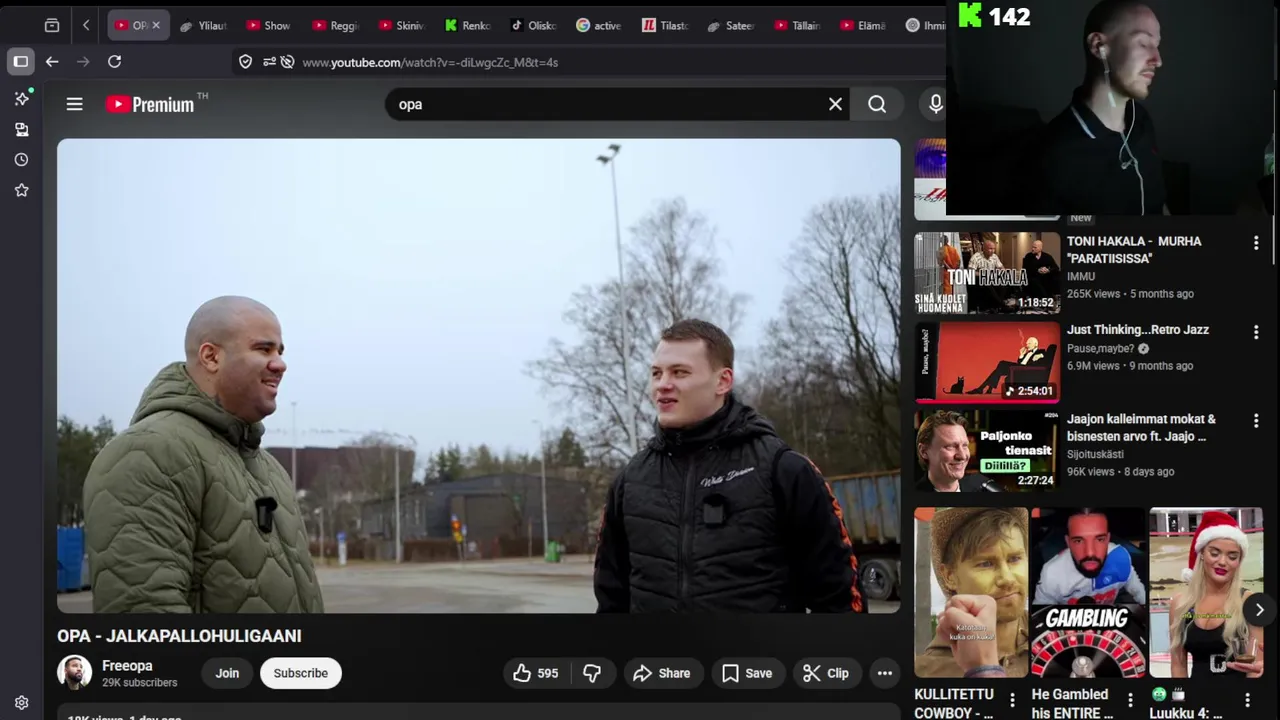1280x720 pixels.
Task: Toggle the browser sidebar panel
Action: (20, 62)
